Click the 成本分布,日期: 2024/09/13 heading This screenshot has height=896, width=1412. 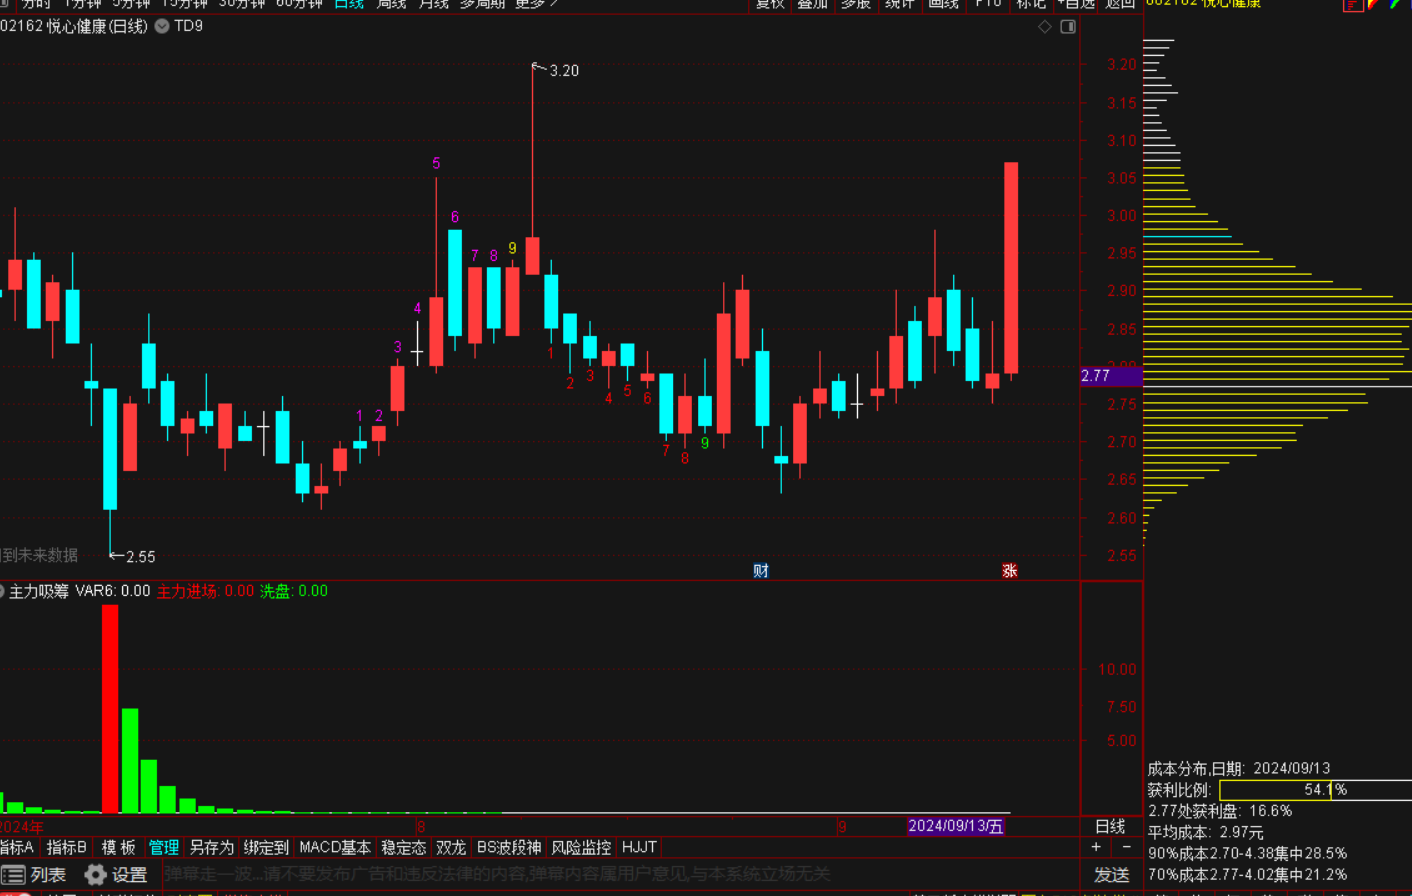coord(1239,768)
